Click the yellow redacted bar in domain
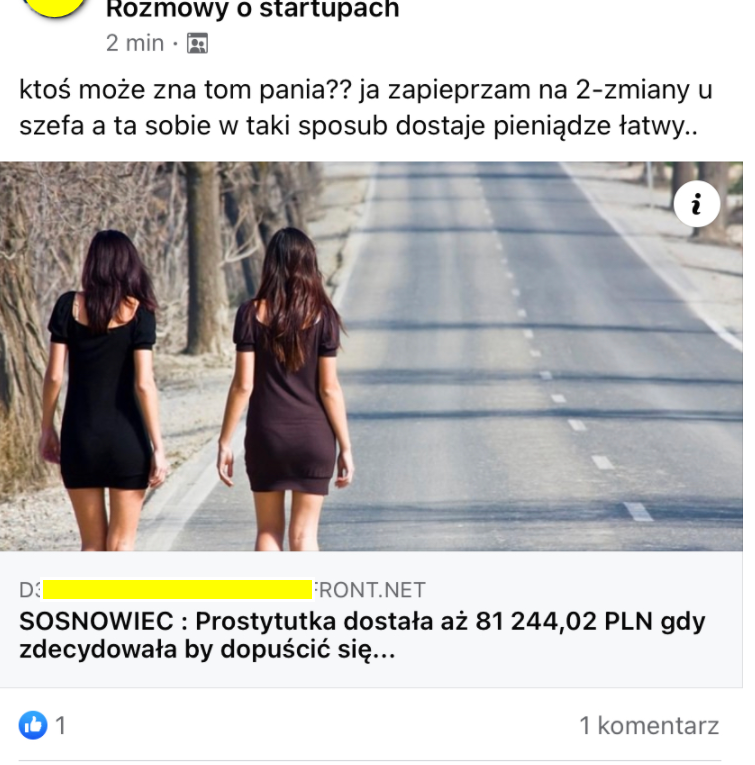 pyautogui.click(x=178, y=589)
